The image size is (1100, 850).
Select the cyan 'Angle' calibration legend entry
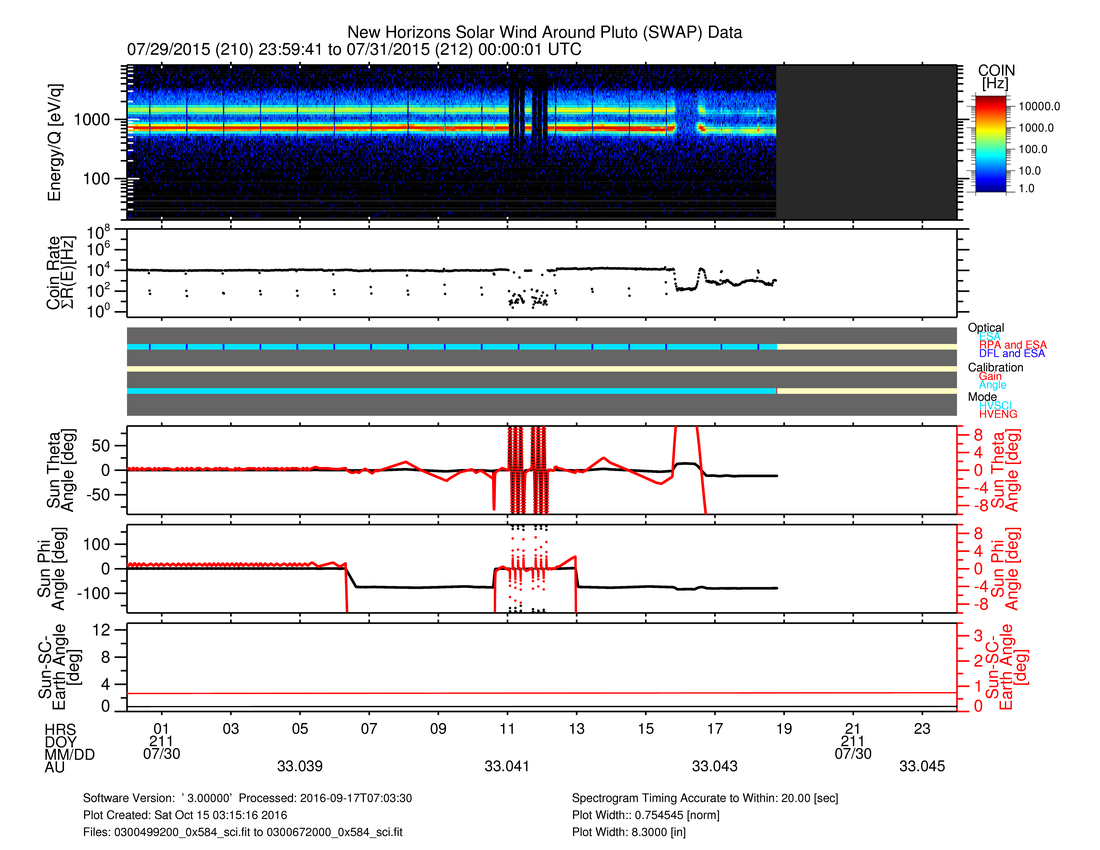[x=993, y=385]
